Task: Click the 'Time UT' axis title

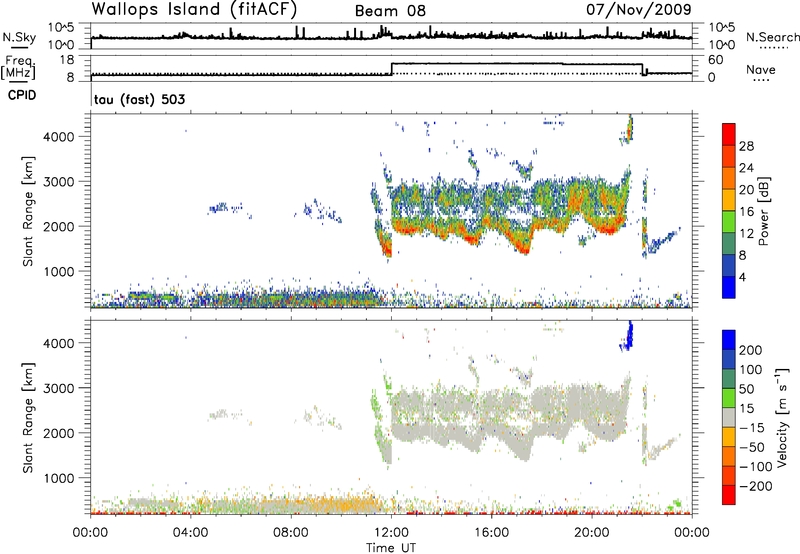Action: [391, 547]
